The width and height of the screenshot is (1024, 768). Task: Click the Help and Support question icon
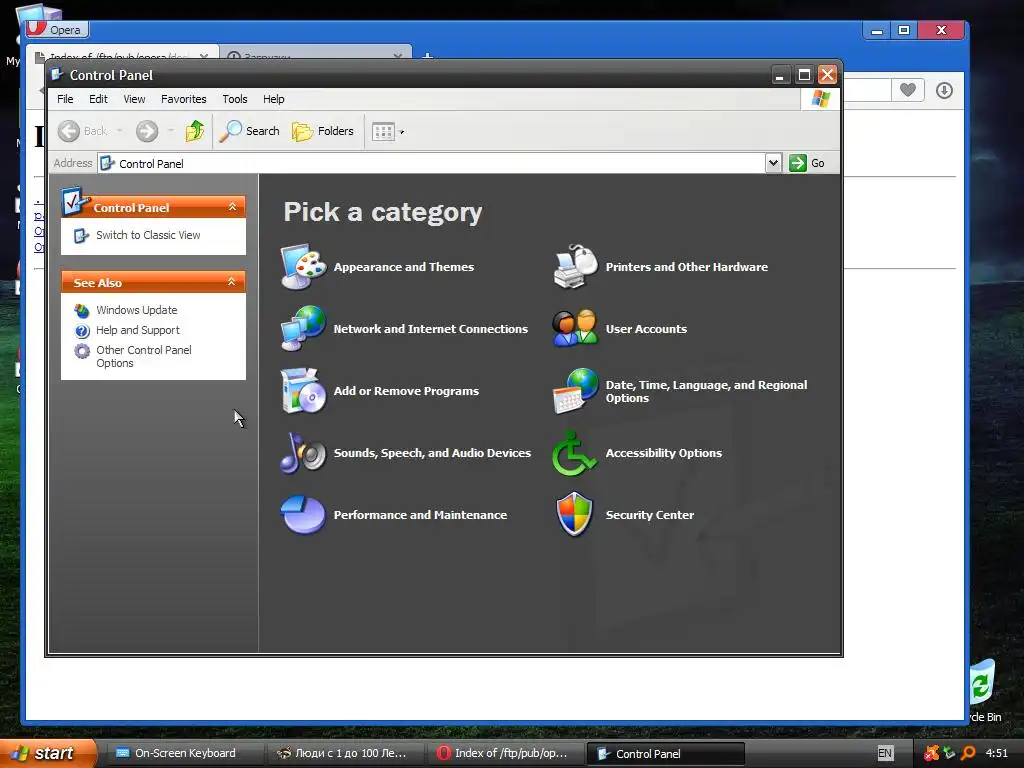(82, 330)
